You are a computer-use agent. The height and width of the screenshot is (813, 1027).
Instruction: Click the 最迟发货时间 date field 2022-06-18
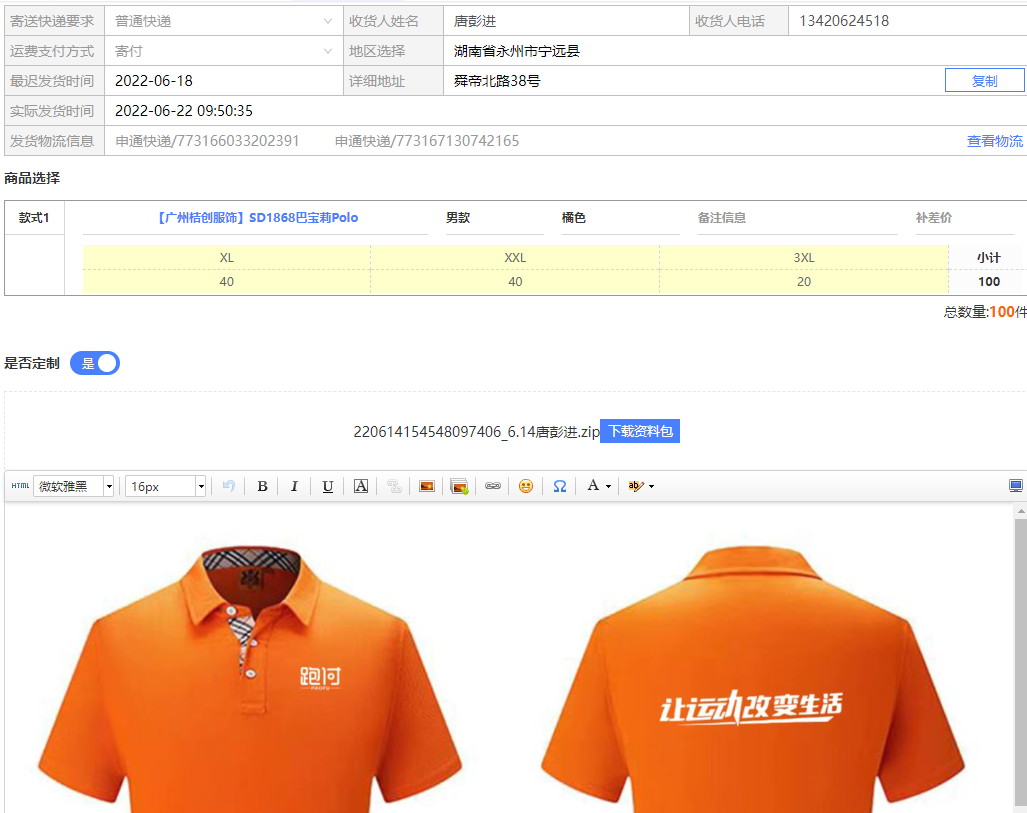(x=223, y=81)
